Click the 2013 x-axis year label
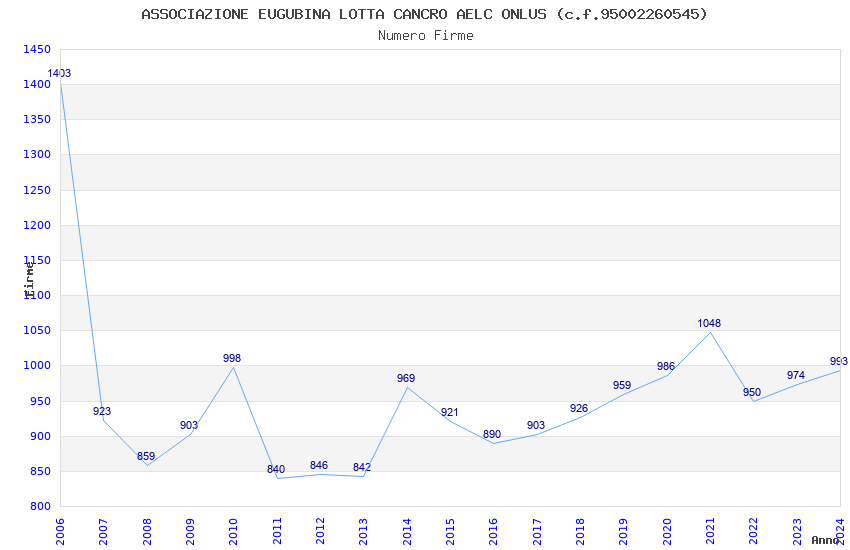The width and height of the screenshot is (850, 550). (x=363, y=532)
